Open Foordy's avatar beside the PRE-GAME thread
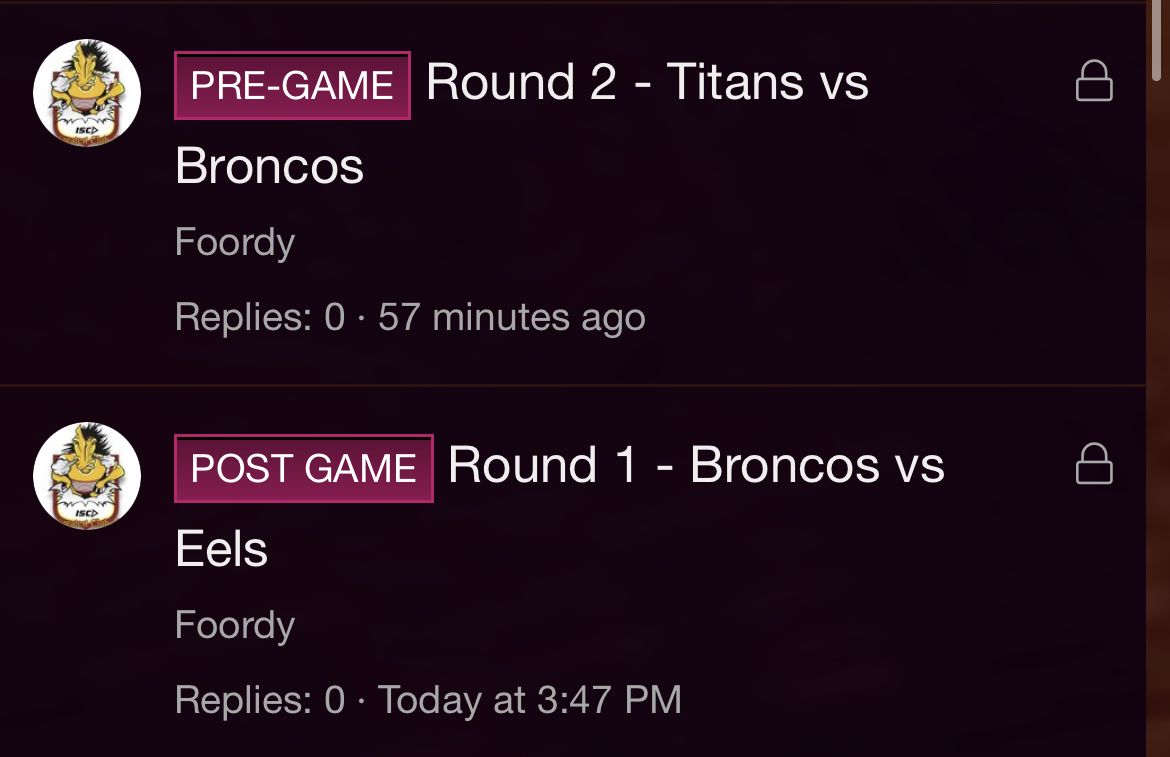Screen dimensions: 1170x757 (87, 92)
